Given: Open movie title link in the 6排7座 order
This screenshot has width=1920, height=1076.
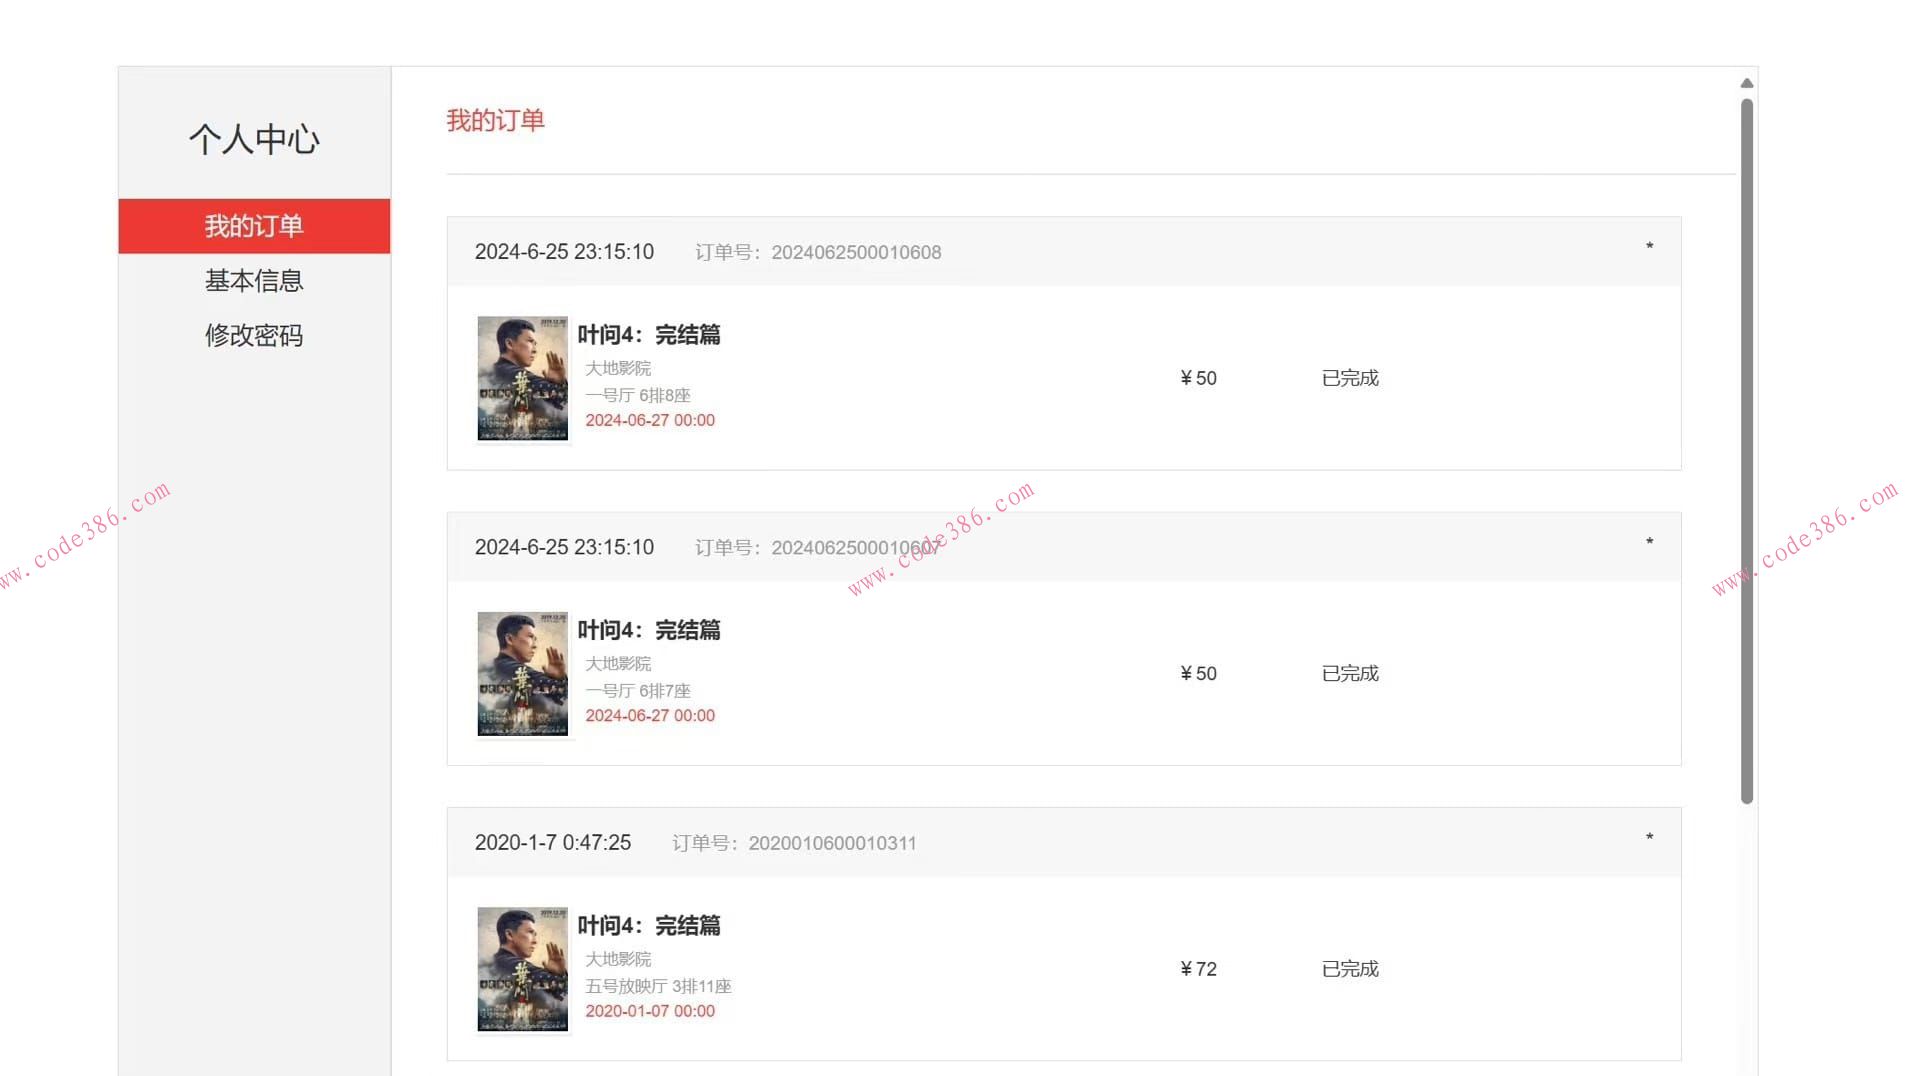Looking at the screenshot, I should 649,630.
